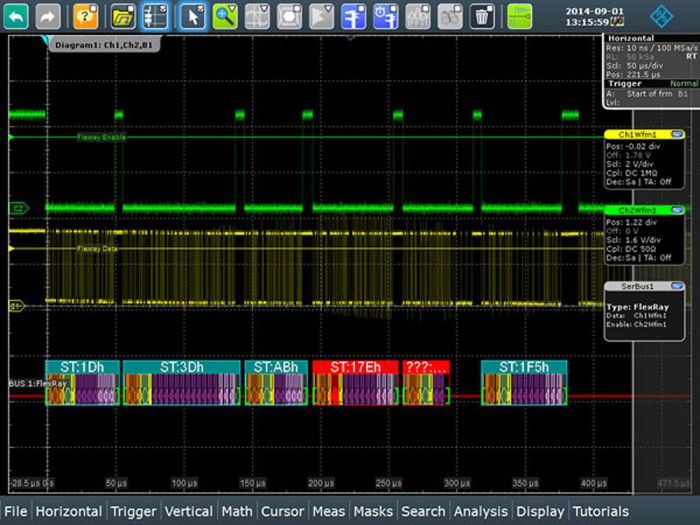Toggle the signal bar layout icon

[x=155, y=17]
